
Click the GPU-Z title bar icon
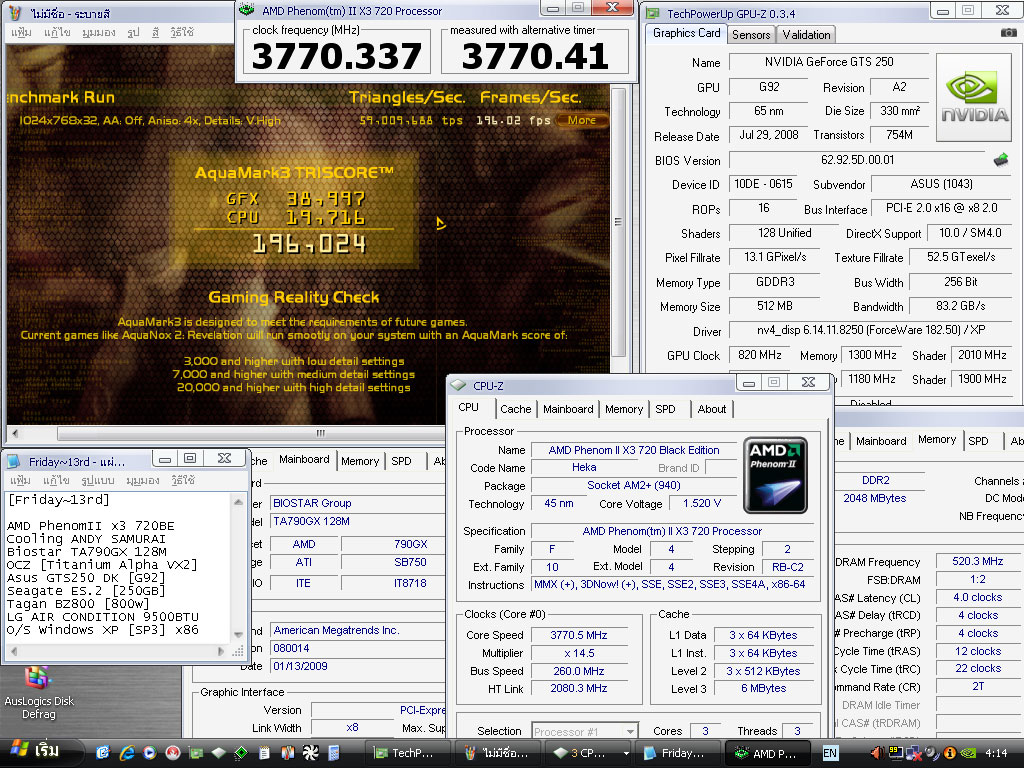[653, 12]
